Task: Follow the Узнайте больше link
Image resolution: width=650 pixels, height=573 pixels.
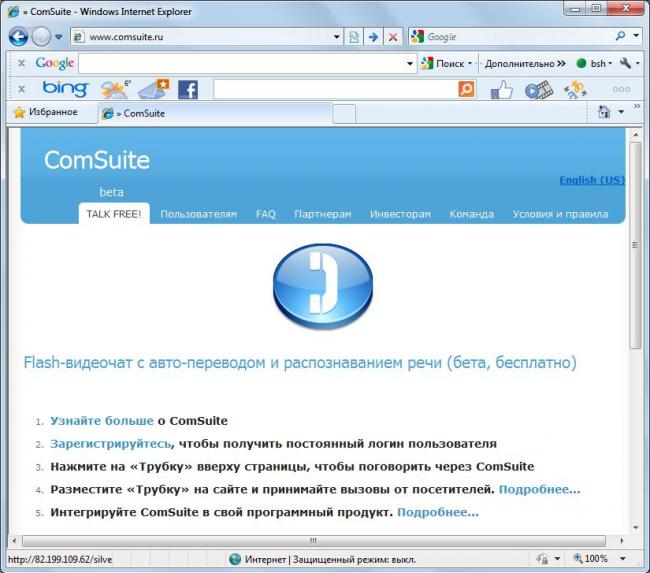Action: coord(102,421)
